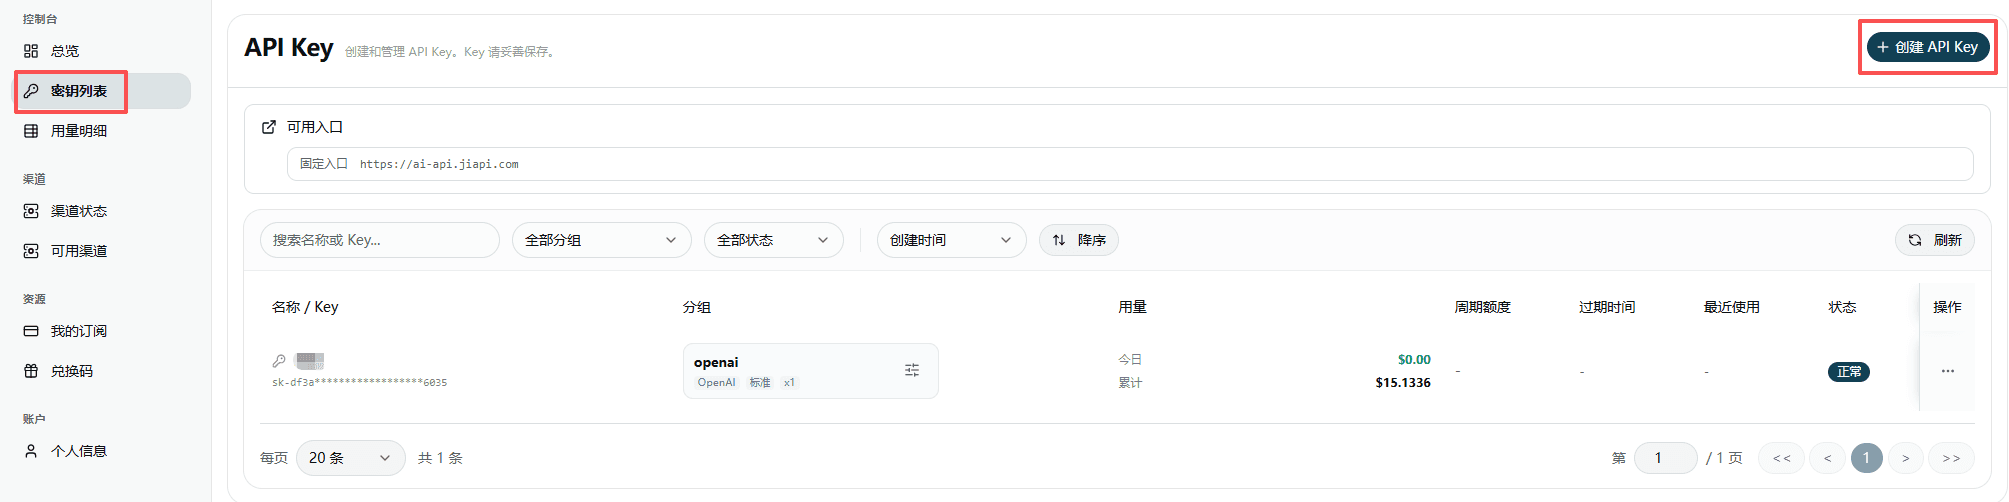Image resolution: width=2009 pixels, height=502 pixels.
Task: Go to next page with > button
Action: point(1906,458)
